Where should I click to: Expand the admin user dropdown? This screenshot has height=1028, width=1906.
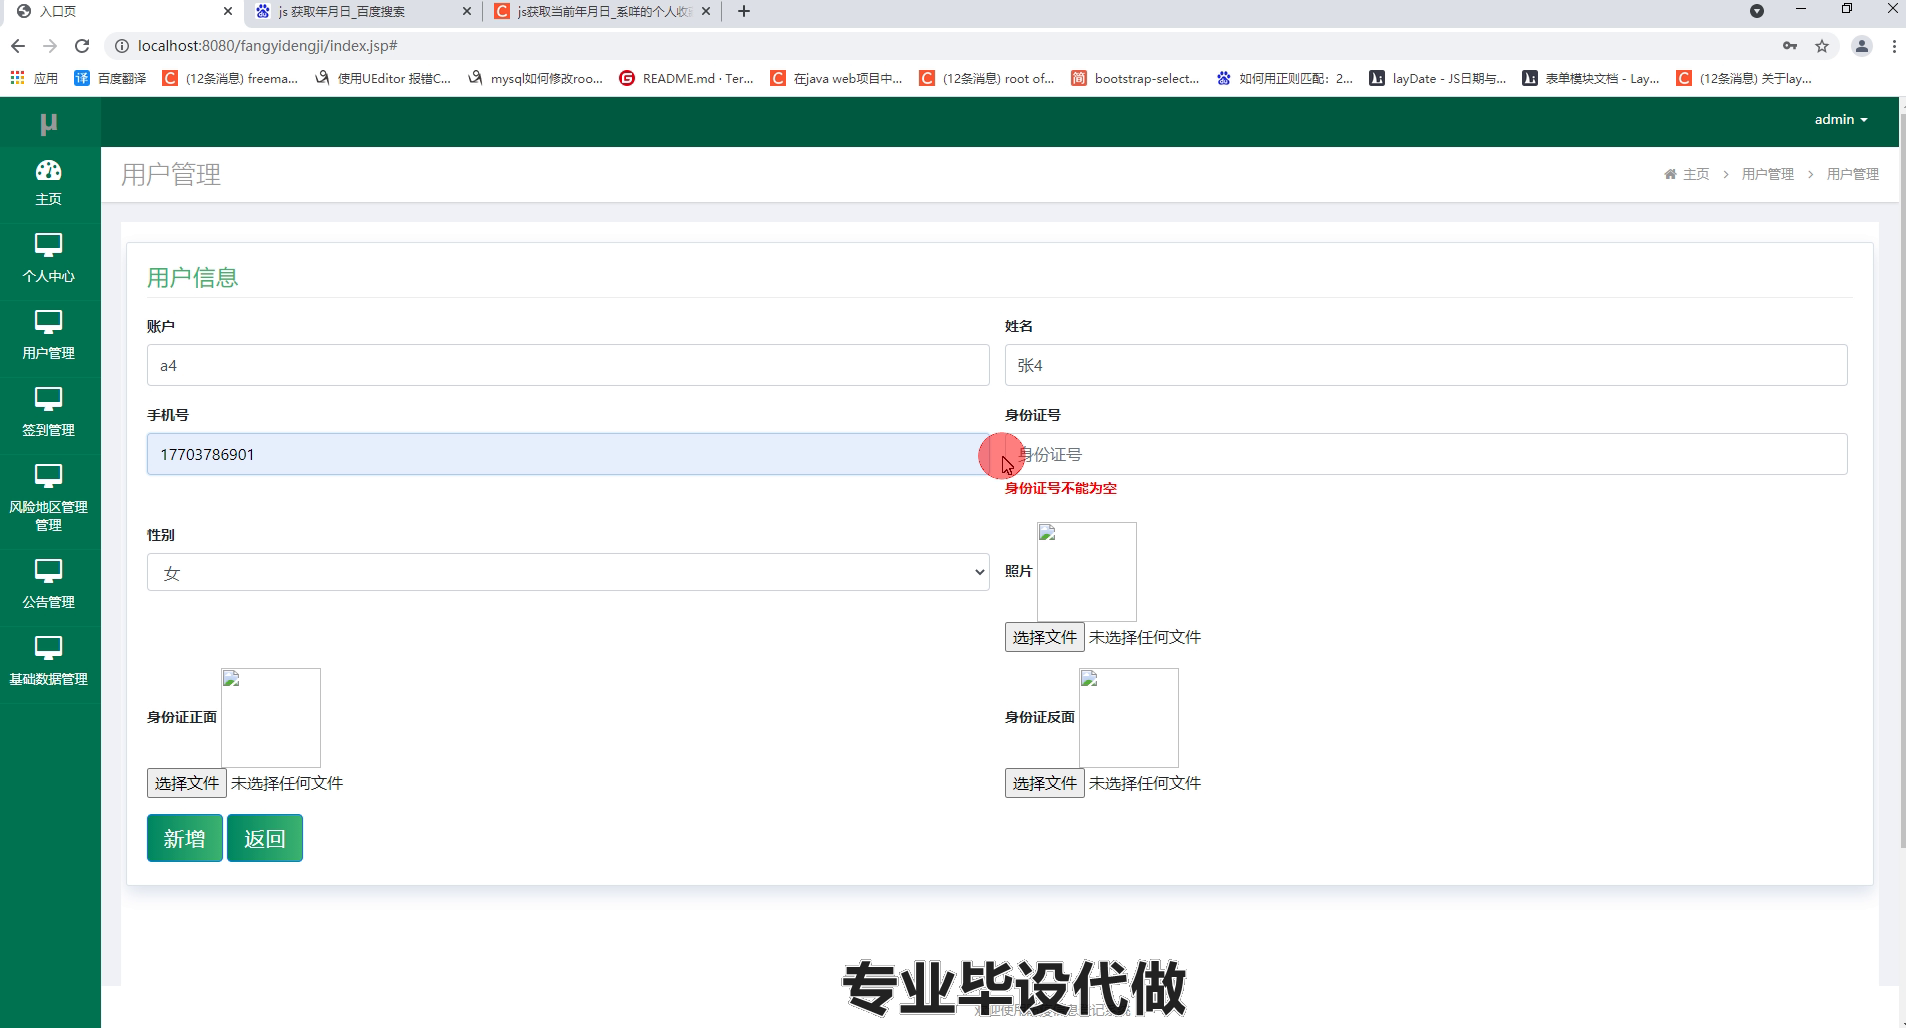pos(1841,120)
